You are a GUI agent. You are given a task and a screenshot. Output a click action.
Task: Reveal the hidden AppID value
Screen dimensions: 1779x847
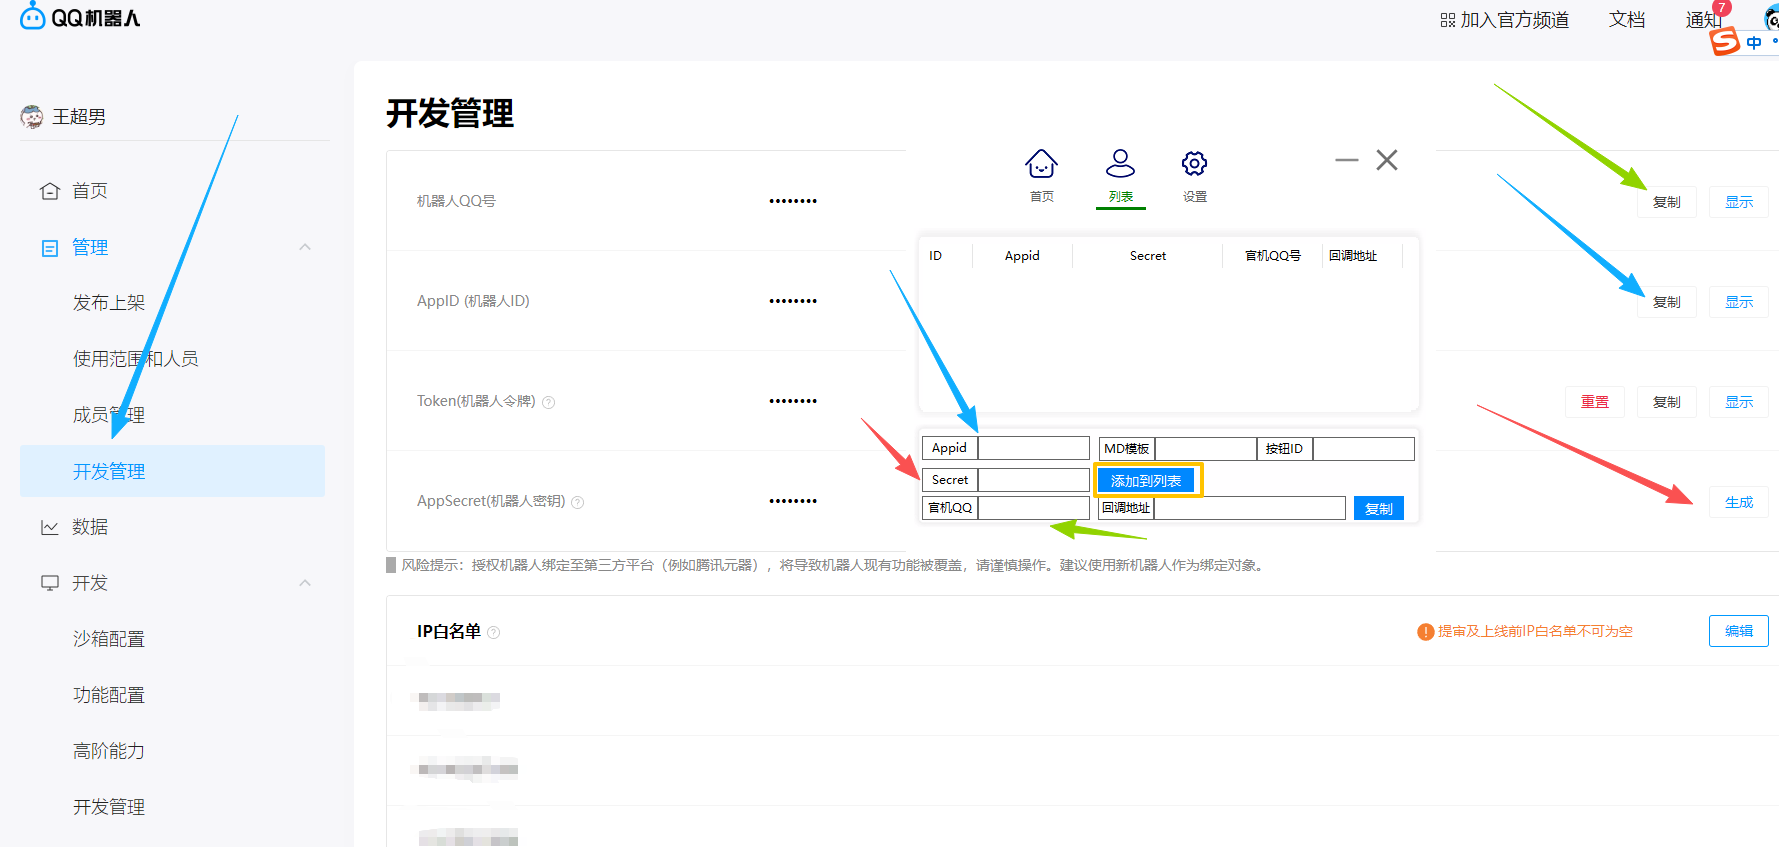pos(1738,302)
